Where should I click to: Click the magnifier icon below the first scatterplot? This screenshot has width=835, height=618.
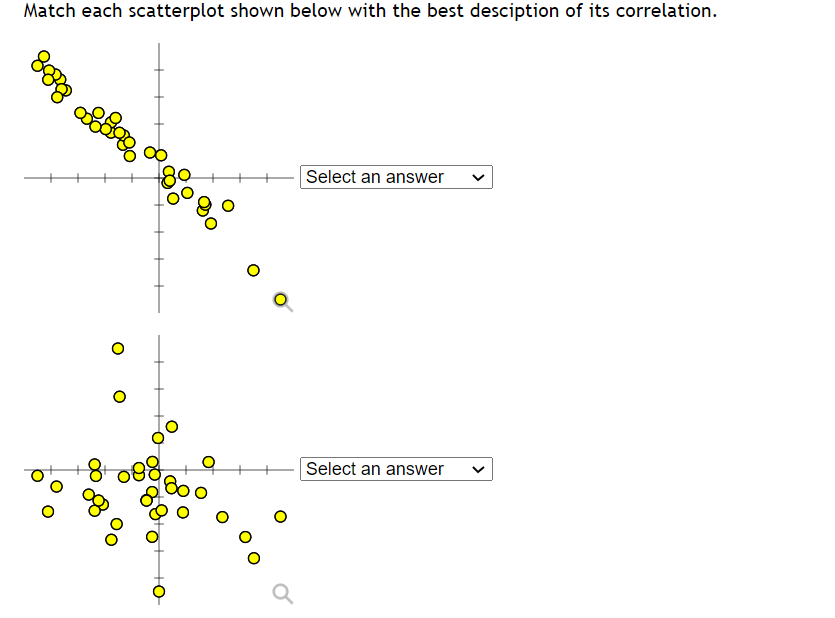click(x=280, y=300)
